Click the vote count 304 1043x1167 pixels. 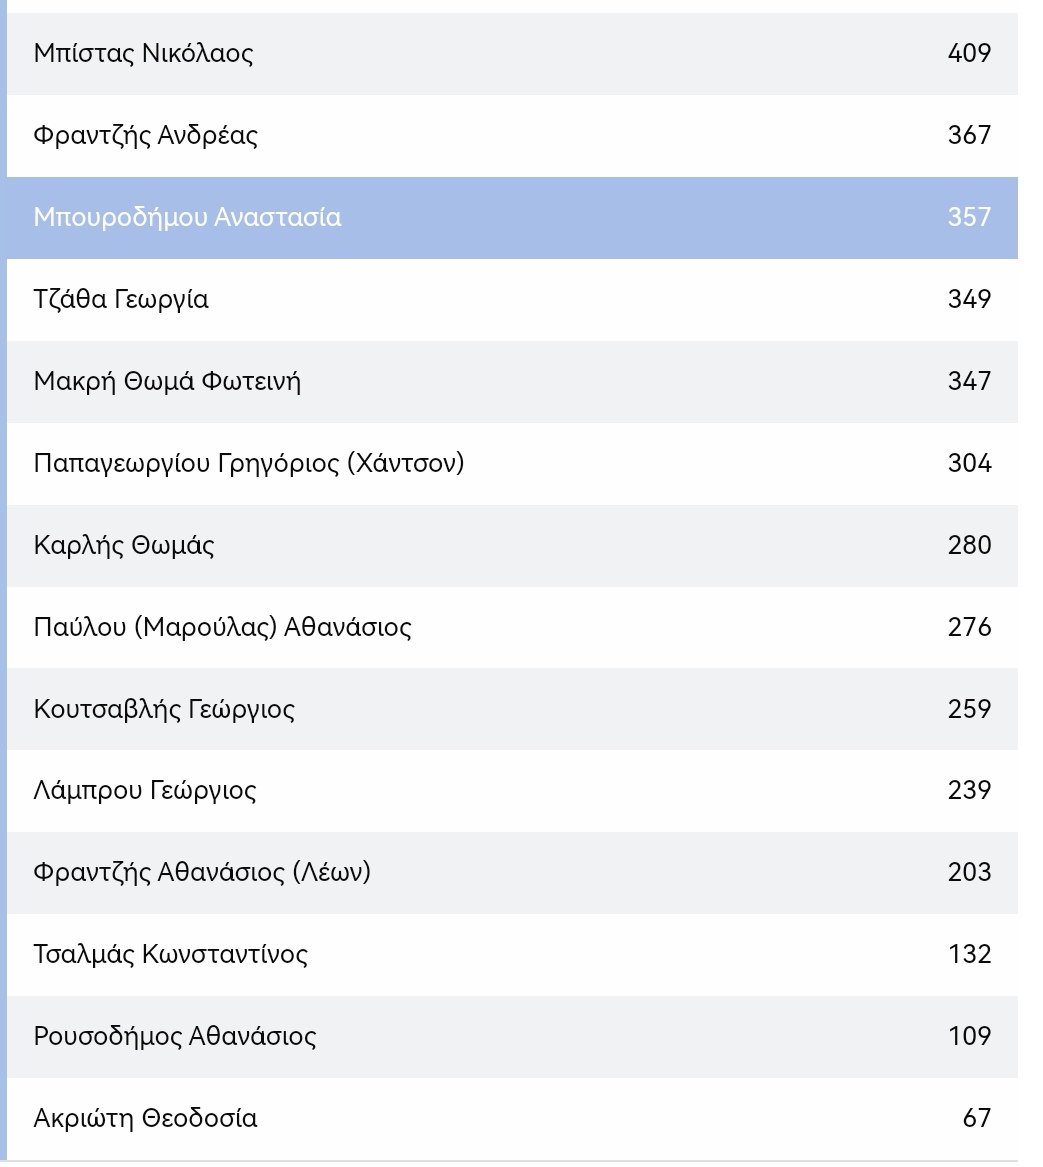coord(969,463)
